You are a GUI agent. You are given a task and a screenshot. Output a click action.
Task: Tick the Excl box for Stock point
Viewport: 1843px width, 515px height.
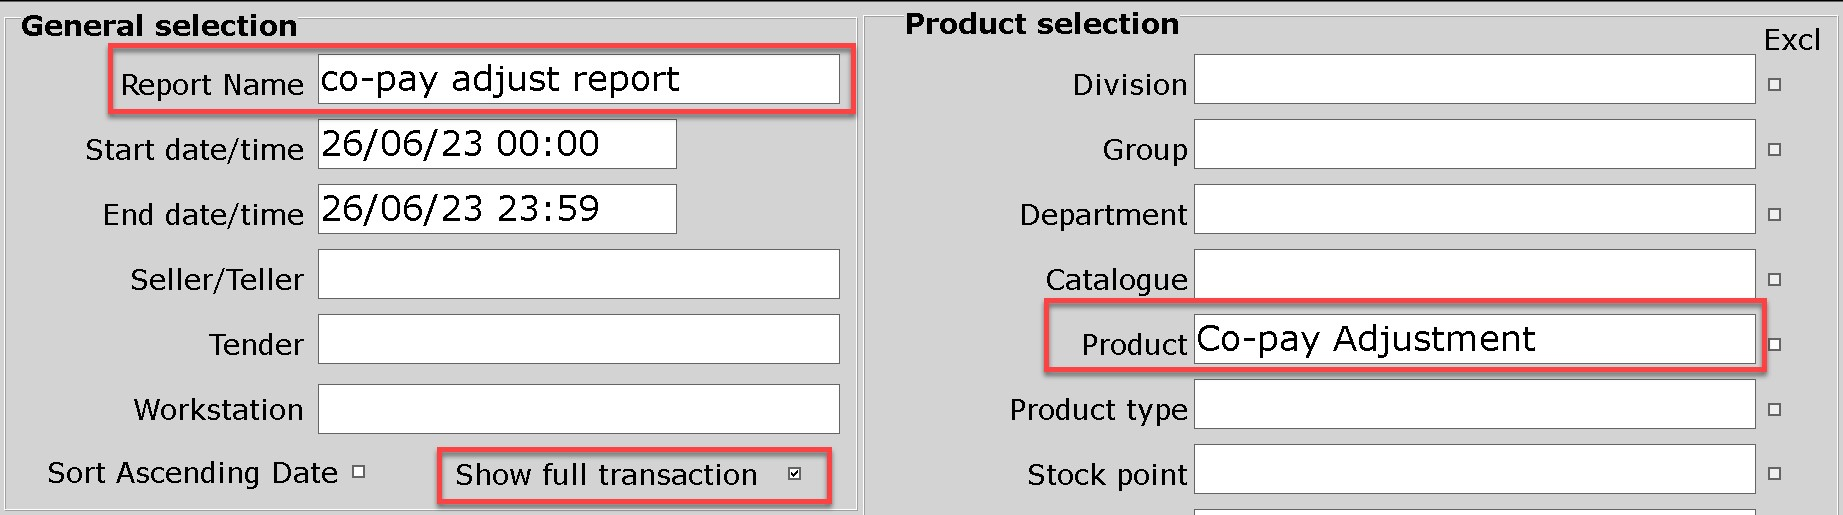click(1775, 474)
